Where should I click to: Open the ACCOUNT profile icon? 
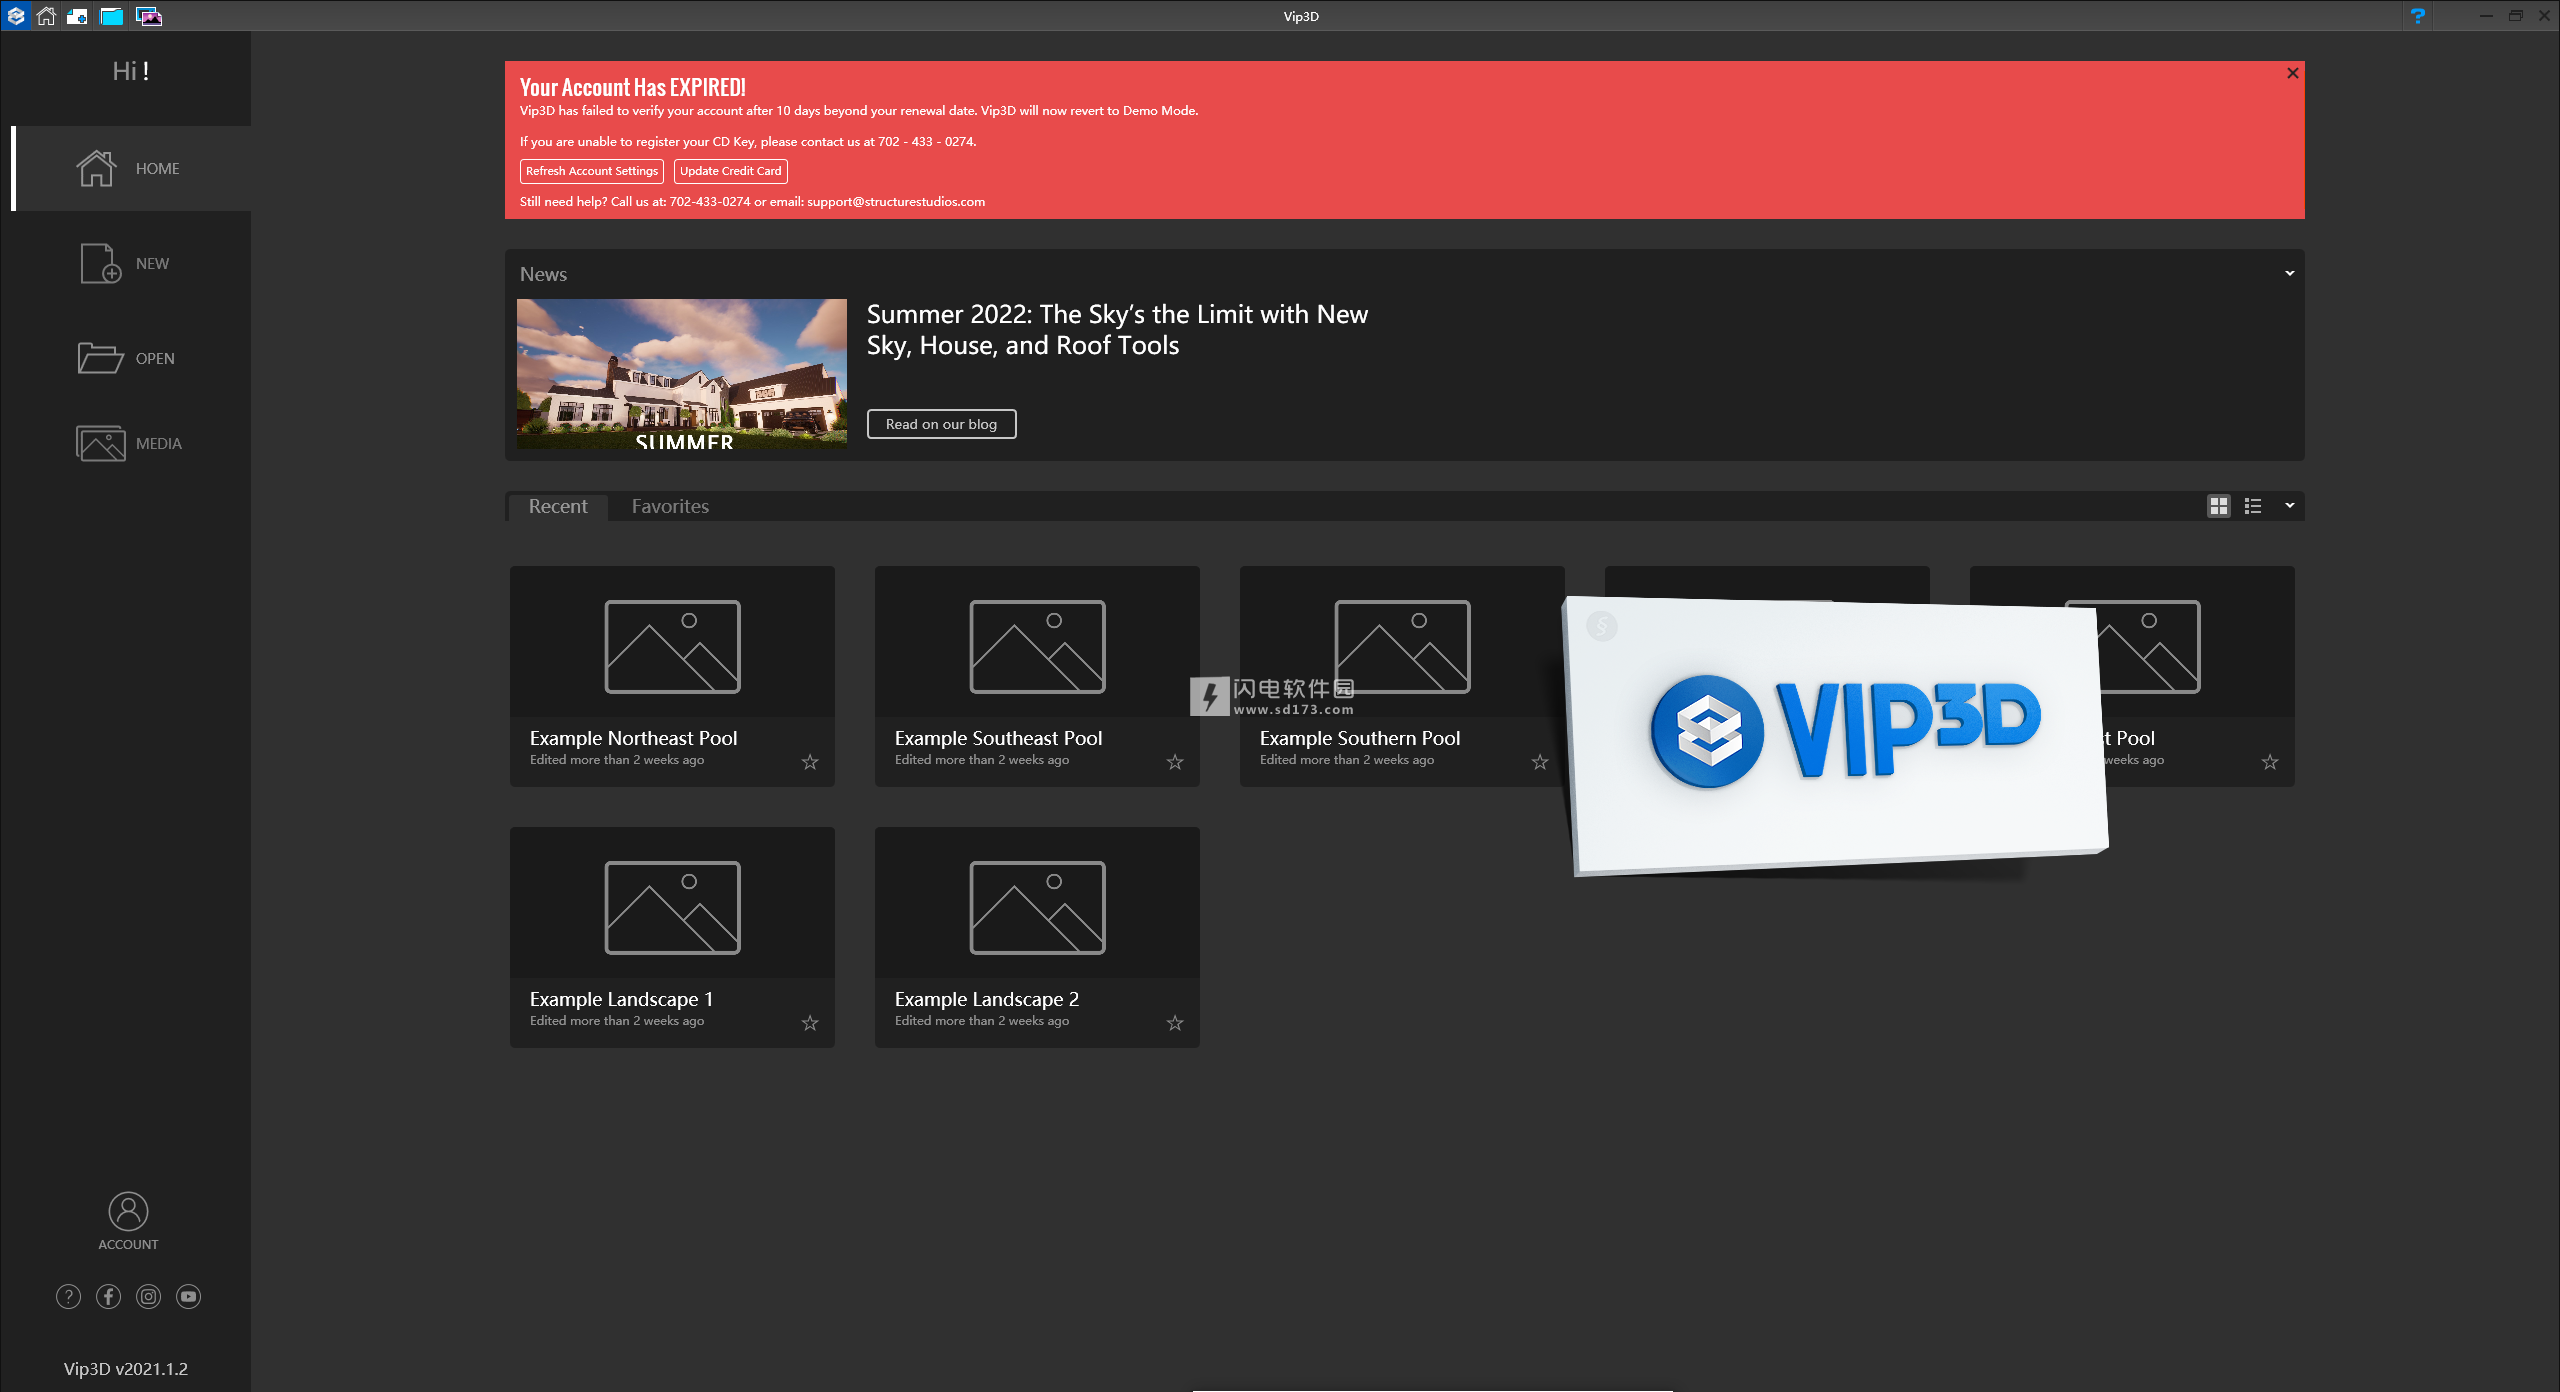(x=128, y=1221)
